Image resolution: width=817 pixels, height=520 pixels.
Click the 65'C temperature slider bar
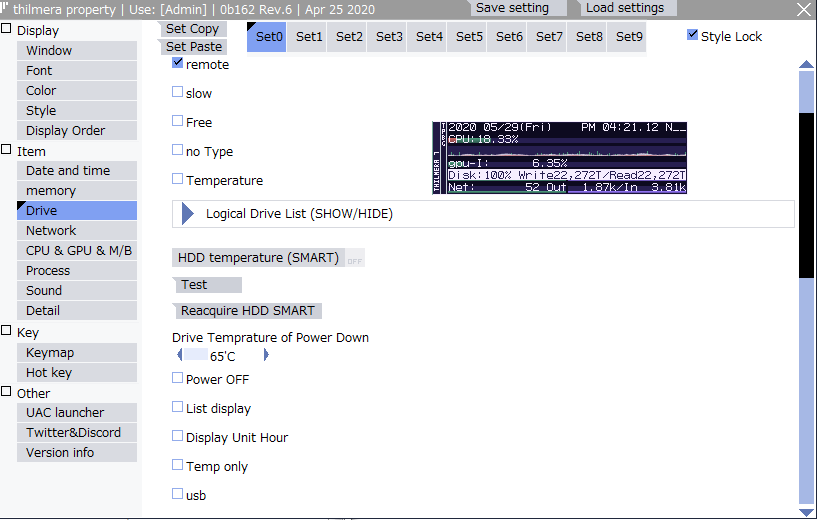click(222, 355)
